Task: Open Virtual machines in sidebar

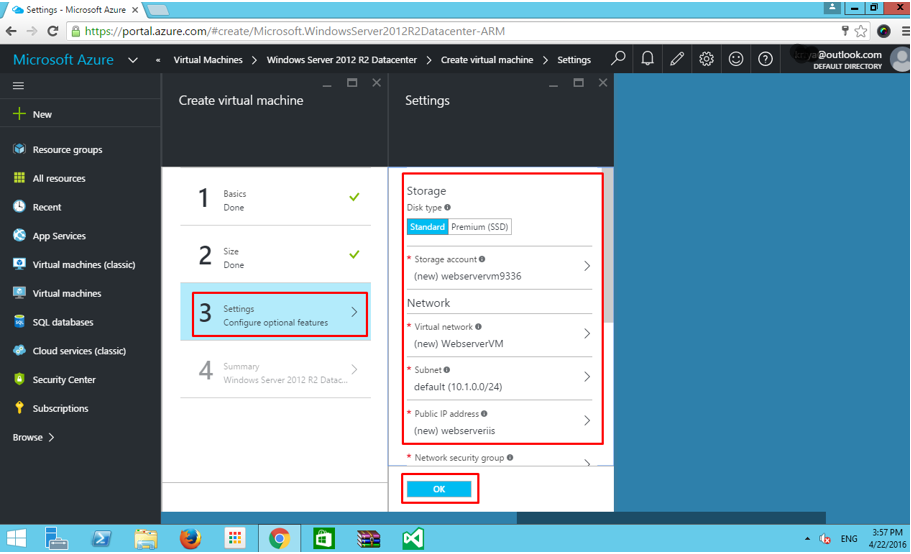Action: coord(67,293)
